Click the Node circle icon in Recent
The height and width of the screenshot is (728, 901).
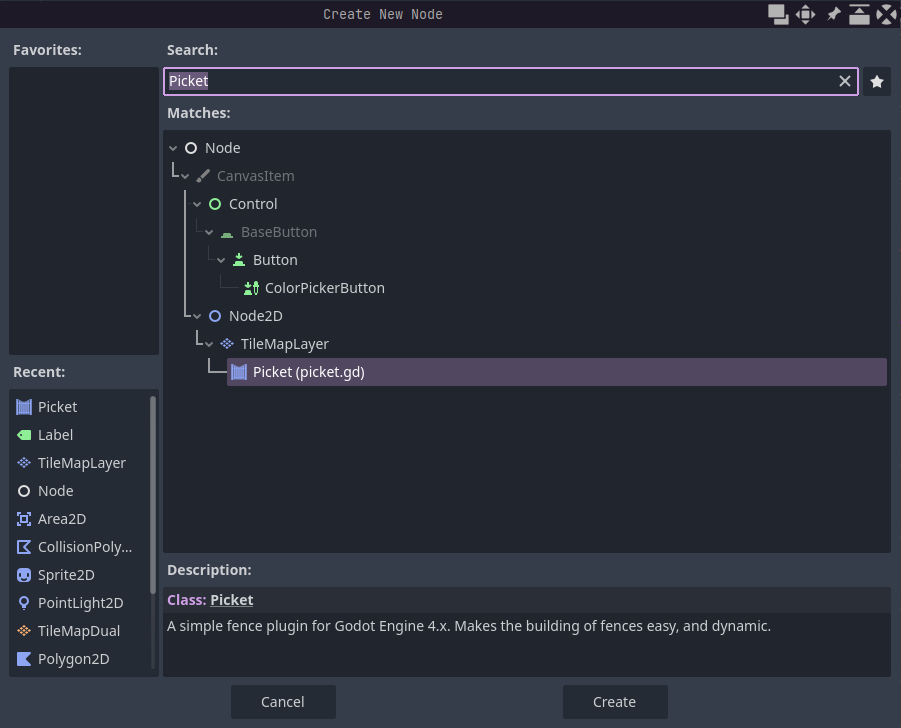point(24,491)
